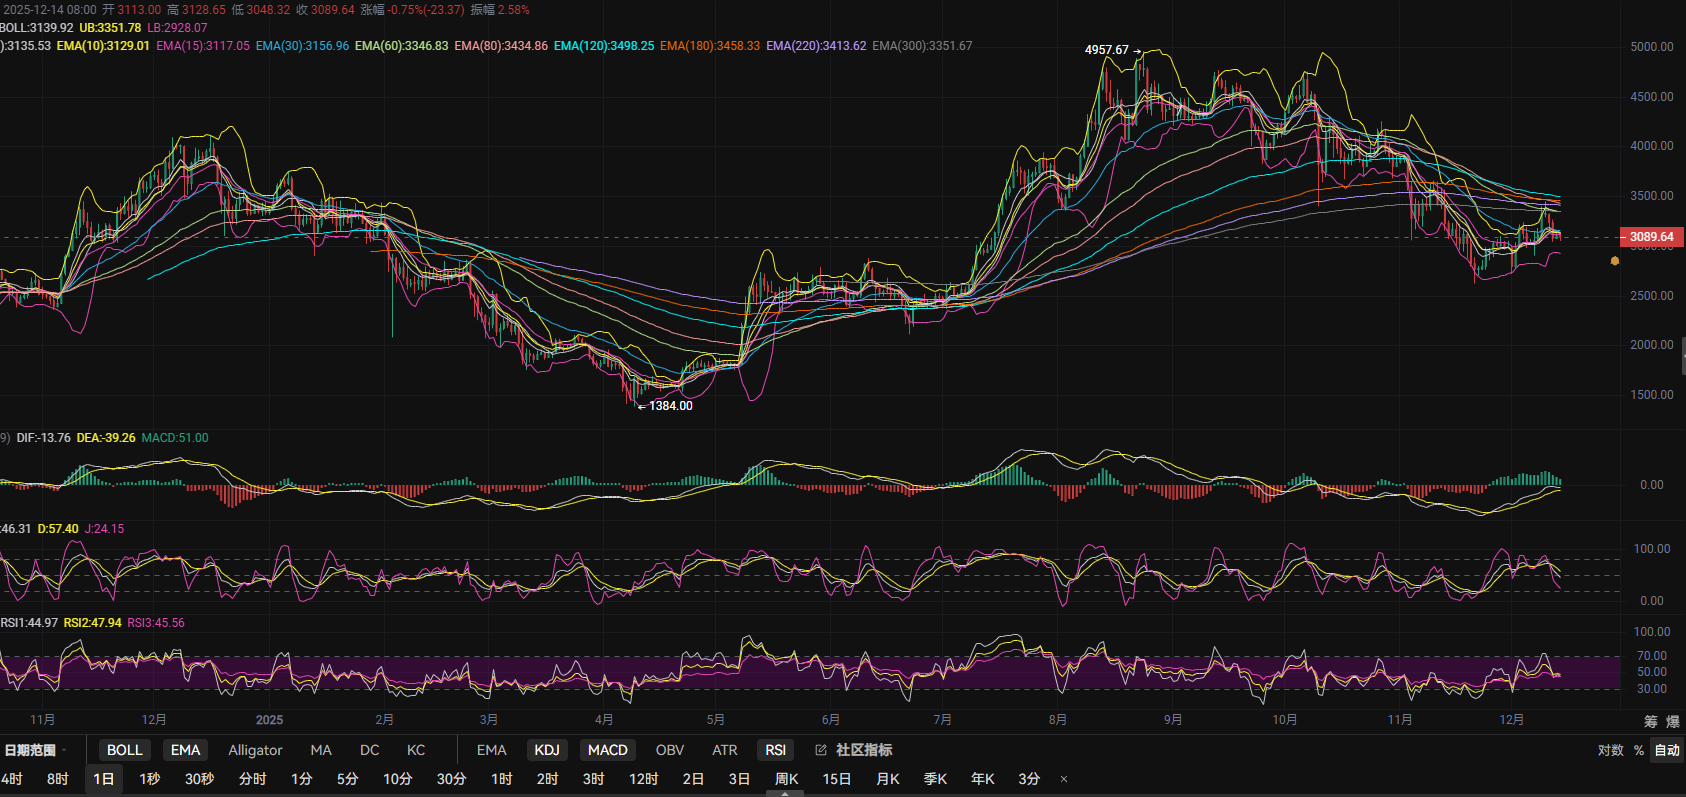Screen dimensions: 1686x797
Task: Enable the Alligator indicator
Action: pyautogui.click(x=255, y=750)
